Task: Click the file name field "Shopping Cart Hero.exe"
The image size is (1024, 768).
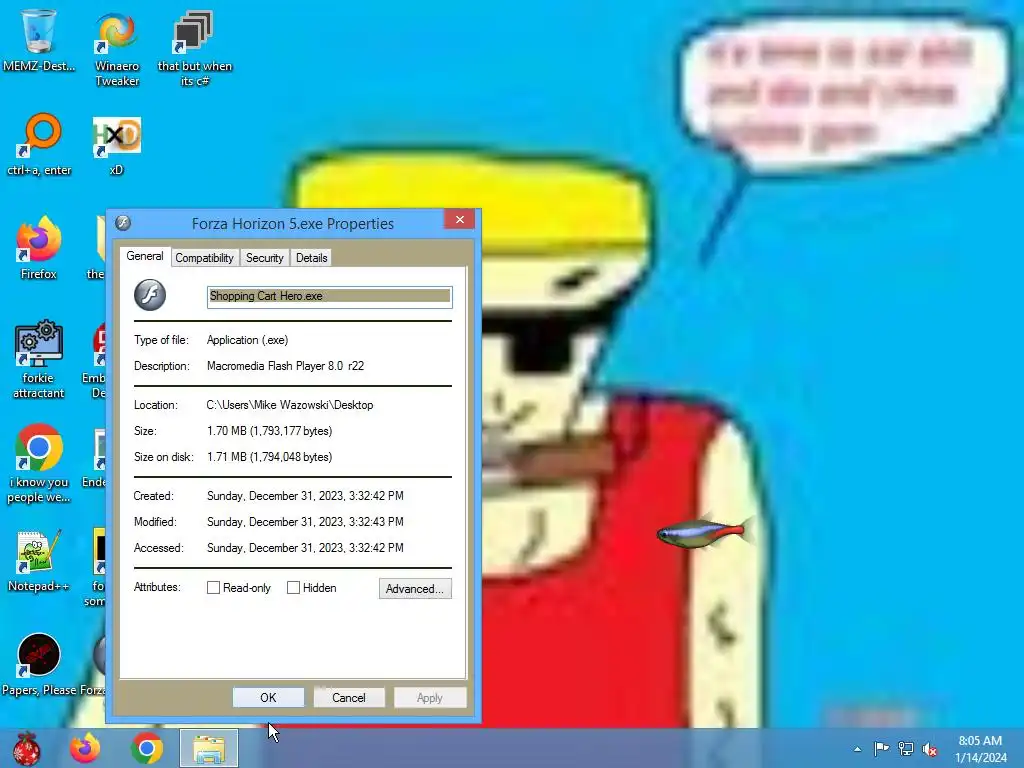Action: tap(330, 296)
